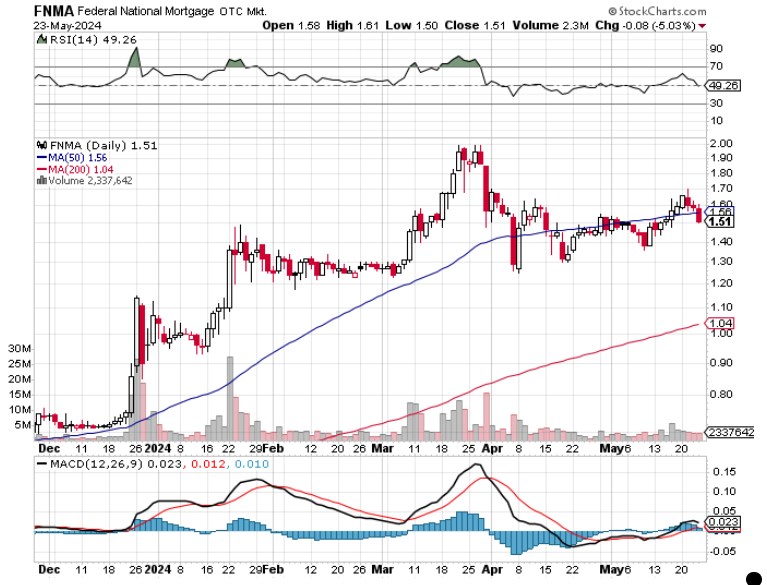Click the 70 overbought label on the RSI axis
This screenshot has height=585, width=767.
tap(716, 66)
